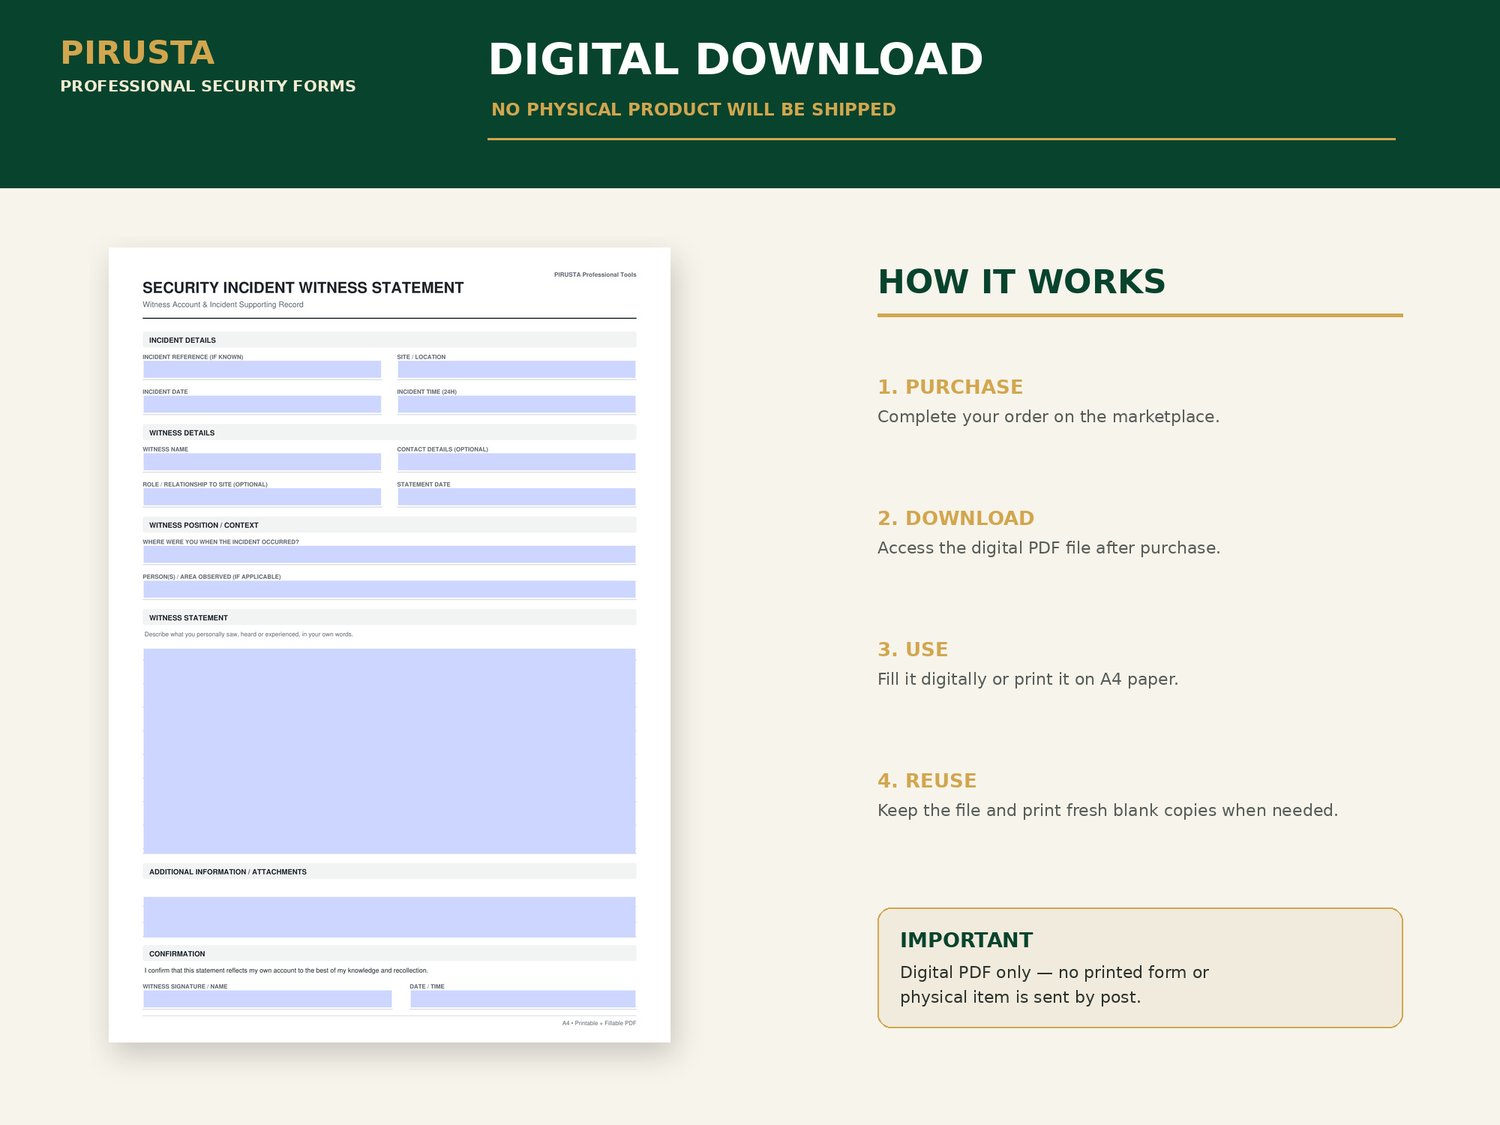Click the 'IMPORTANT' notice heading

pyautogui.click(x=966, y=940)
